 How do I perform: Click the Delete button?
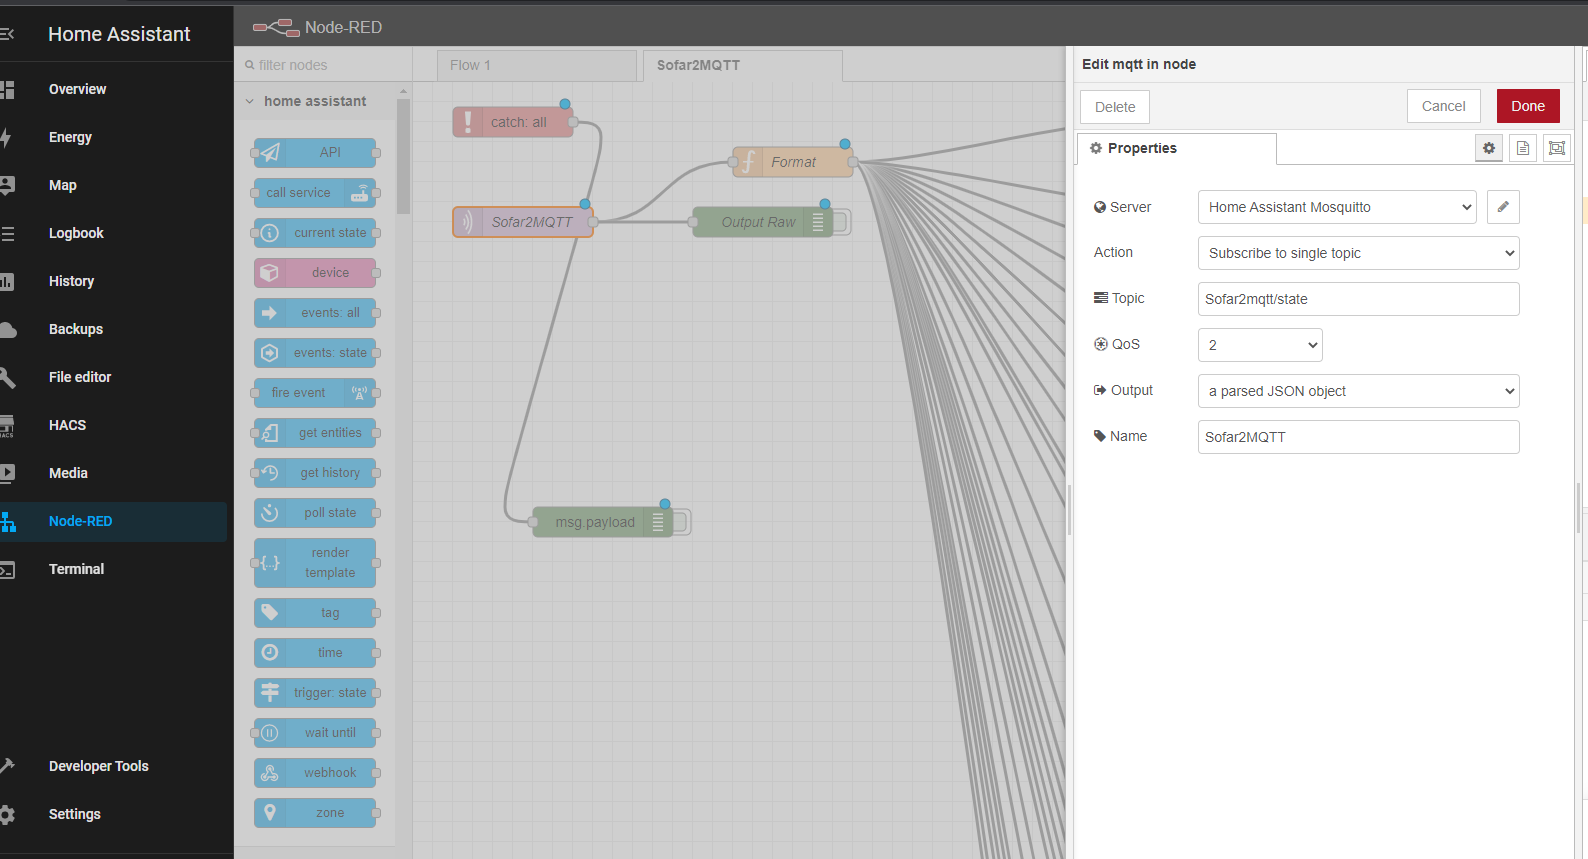(x=1115, y=107)
